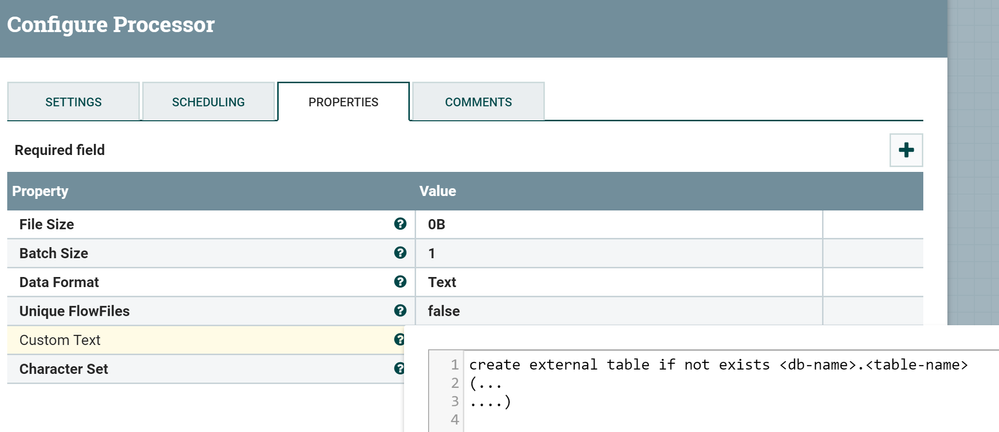Click help icon next to File Size
This screenshot has height=432, width=999.
tap(400, 224)
